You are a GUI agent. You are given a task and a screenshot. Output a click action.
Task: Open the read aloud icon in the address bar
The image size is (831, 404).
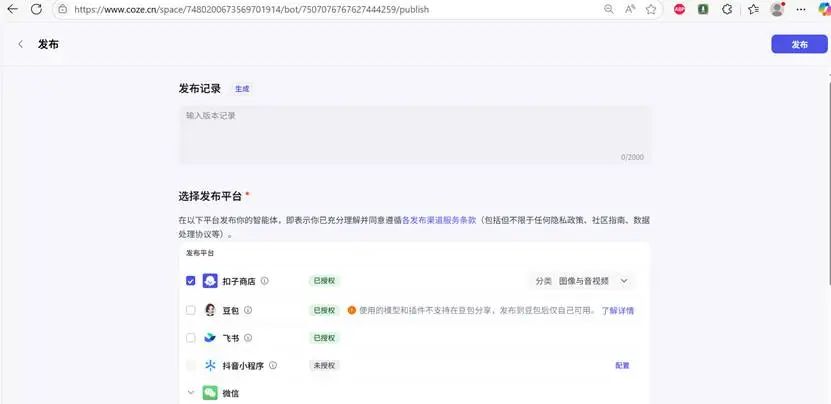630,9
